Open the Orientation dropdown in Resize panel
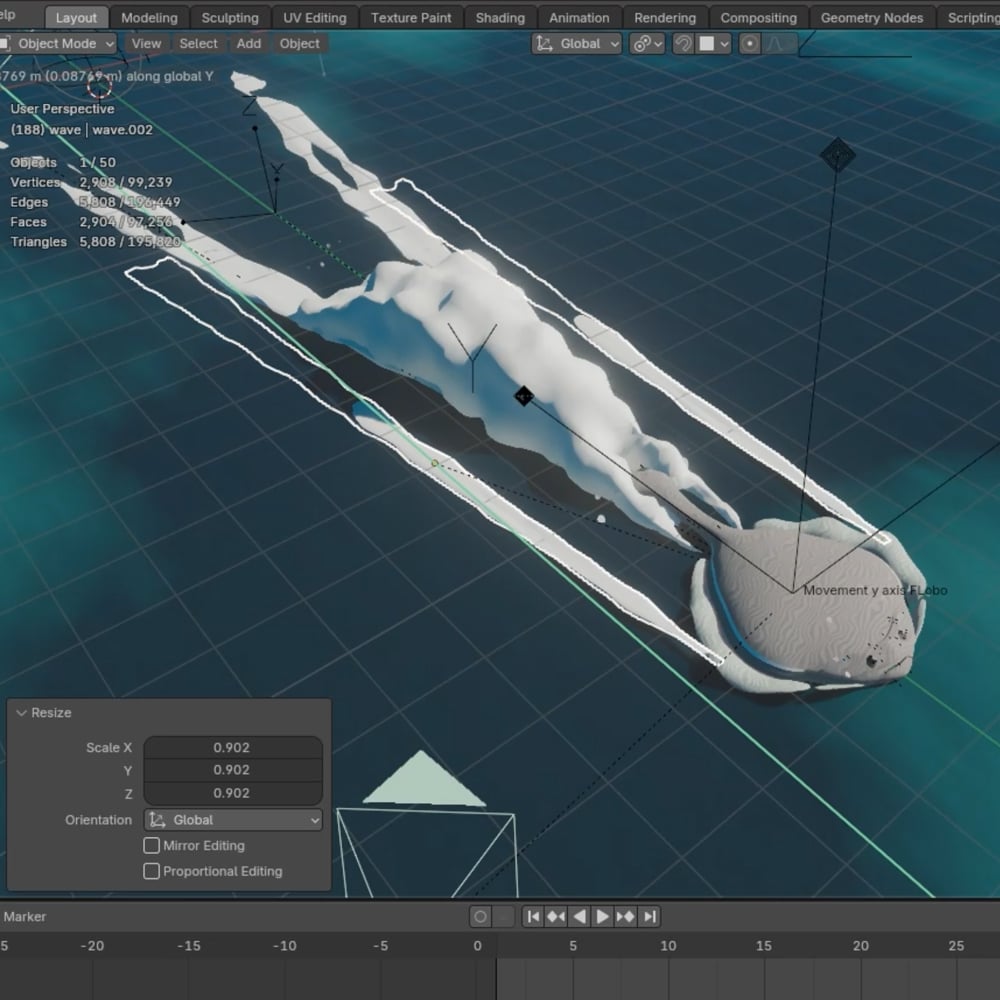The width and height of the screenshot is (1000, 1000). (233, 820)
